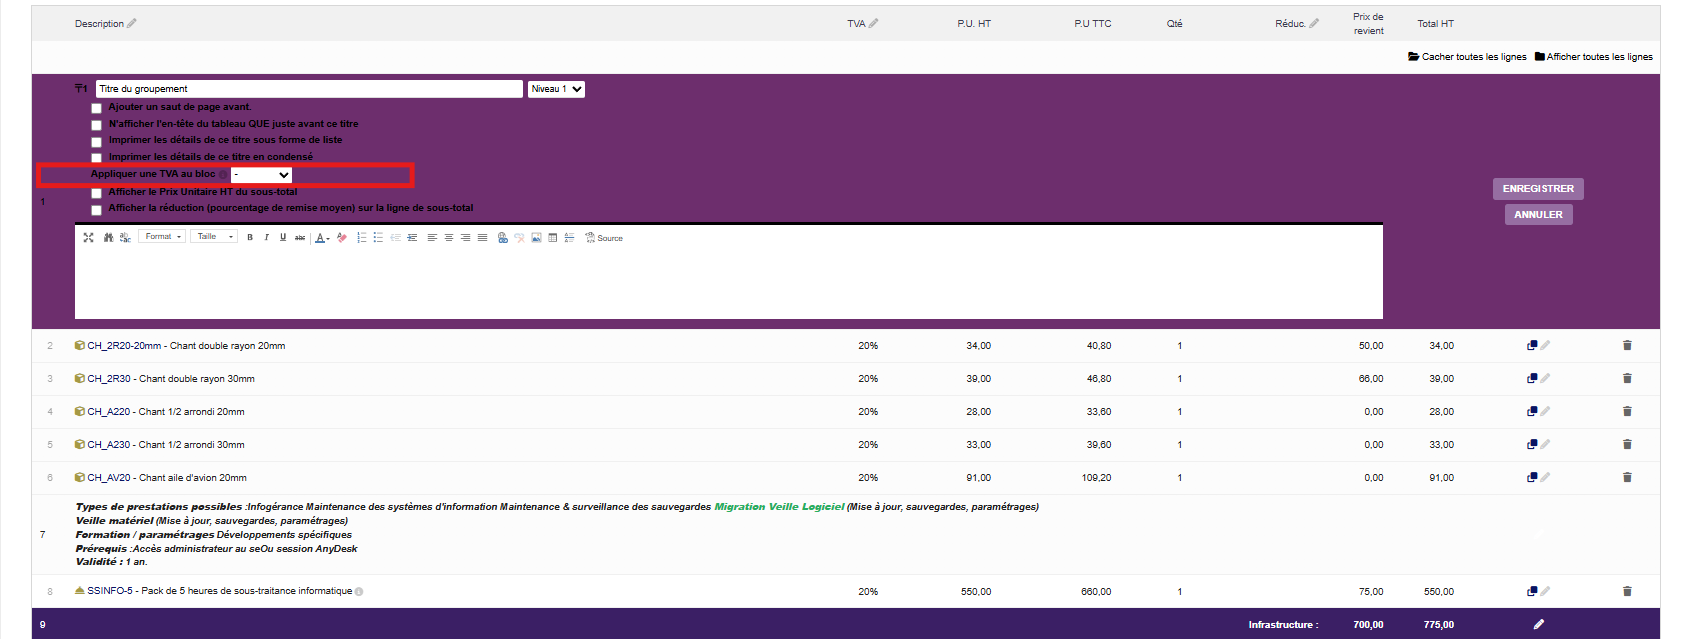Click the Replace text icon in editor toolbar
This screenshot has width=1684, height=639.
pyautogui.click(x=125, y=237)
